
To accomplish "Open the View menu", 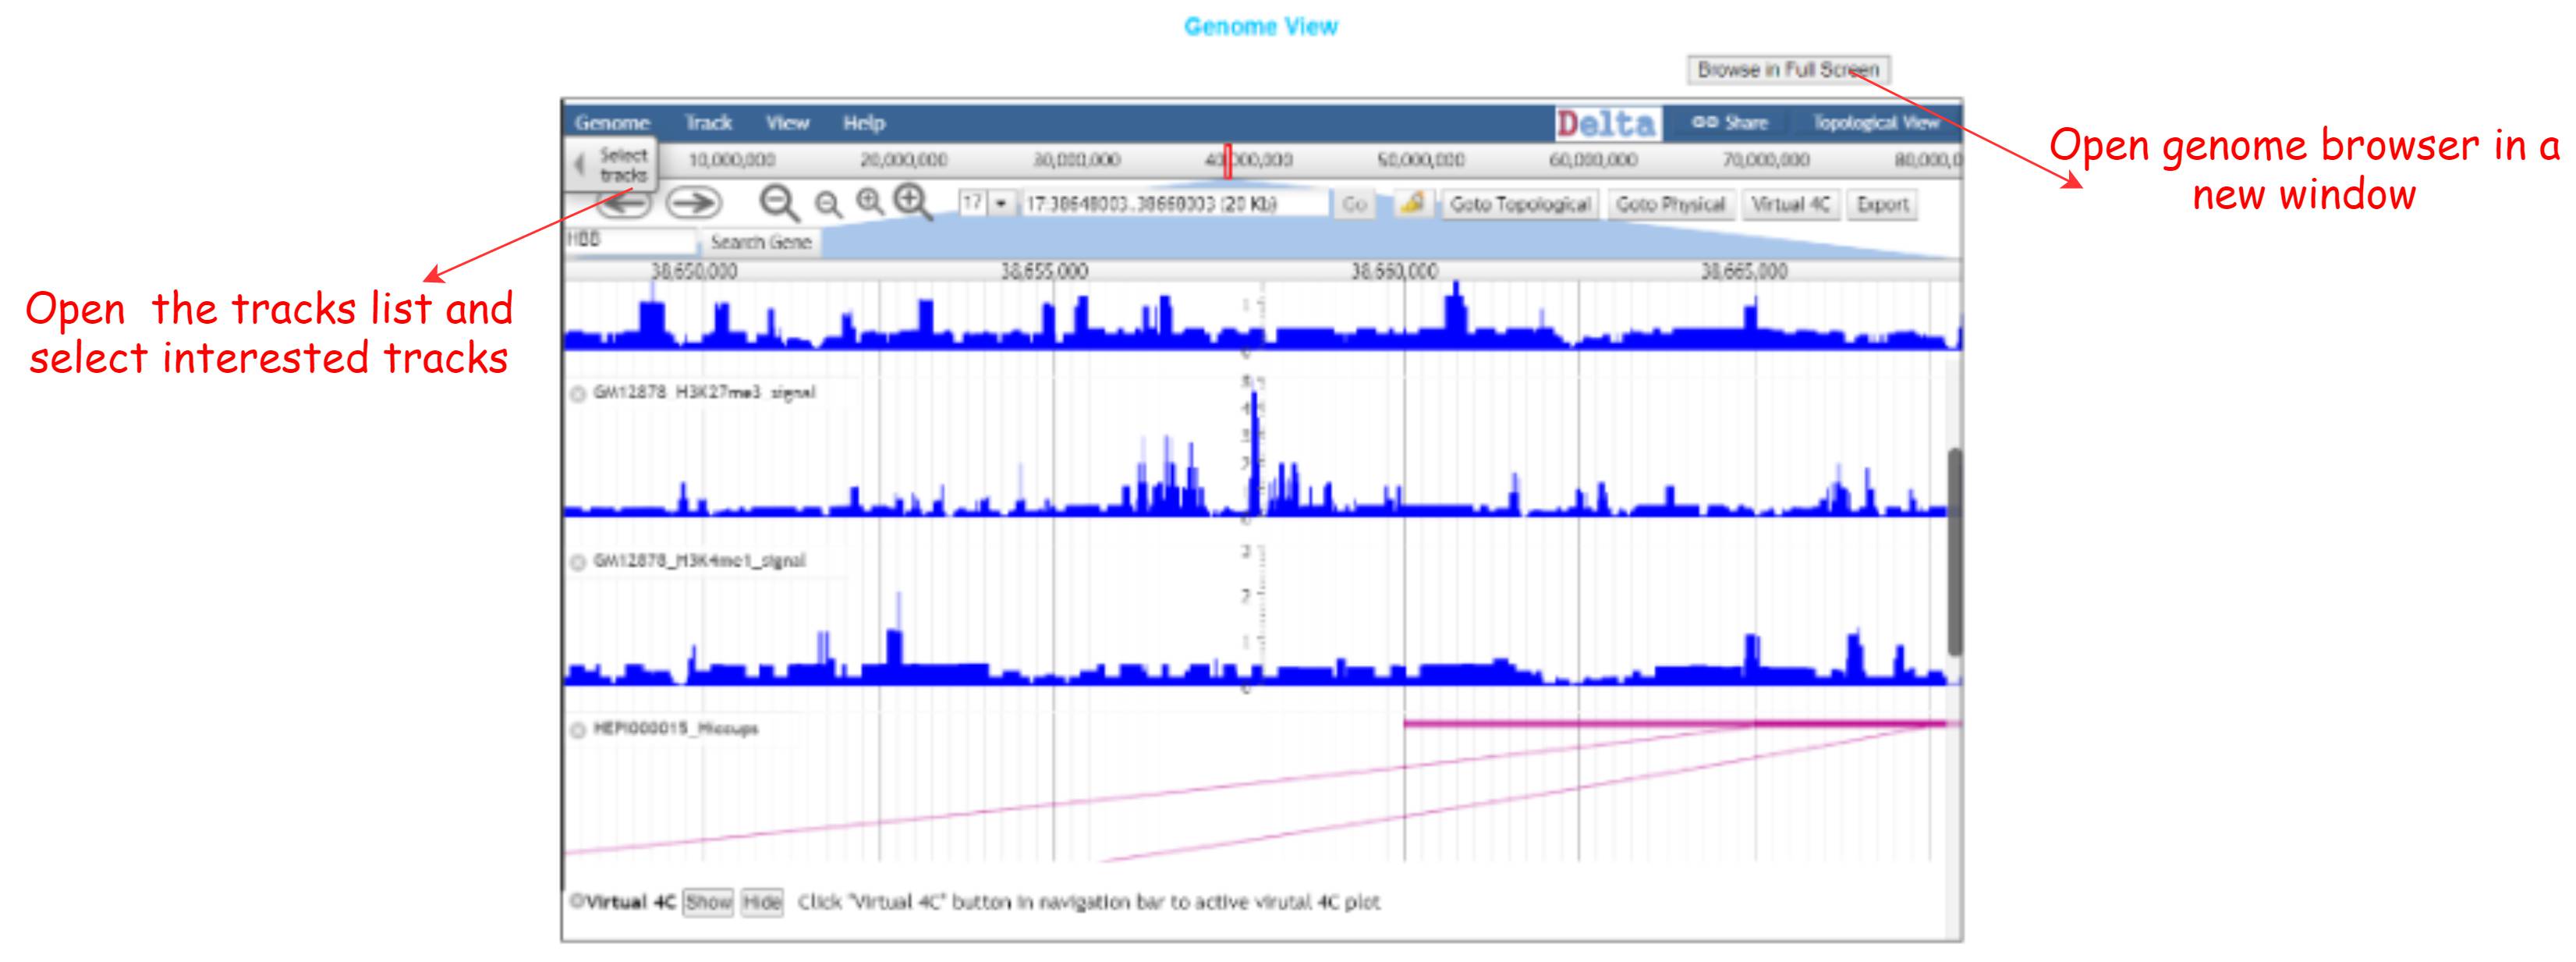I will (x=787, y=123).
